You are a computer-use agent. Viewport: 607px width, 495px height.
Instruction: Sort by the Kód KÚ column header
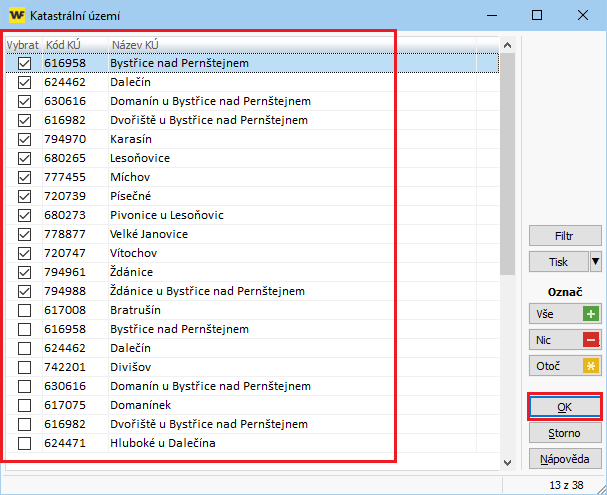click(x=66, y=45)
